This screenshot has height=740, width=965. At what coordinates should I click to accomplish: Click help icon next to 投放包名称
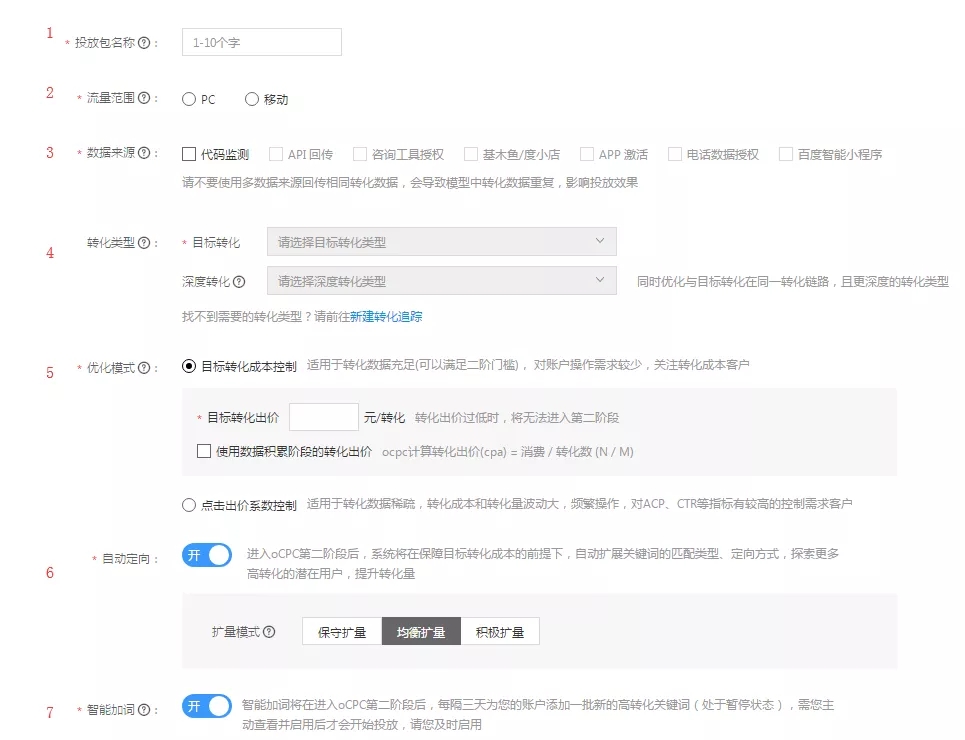[144, 43]
